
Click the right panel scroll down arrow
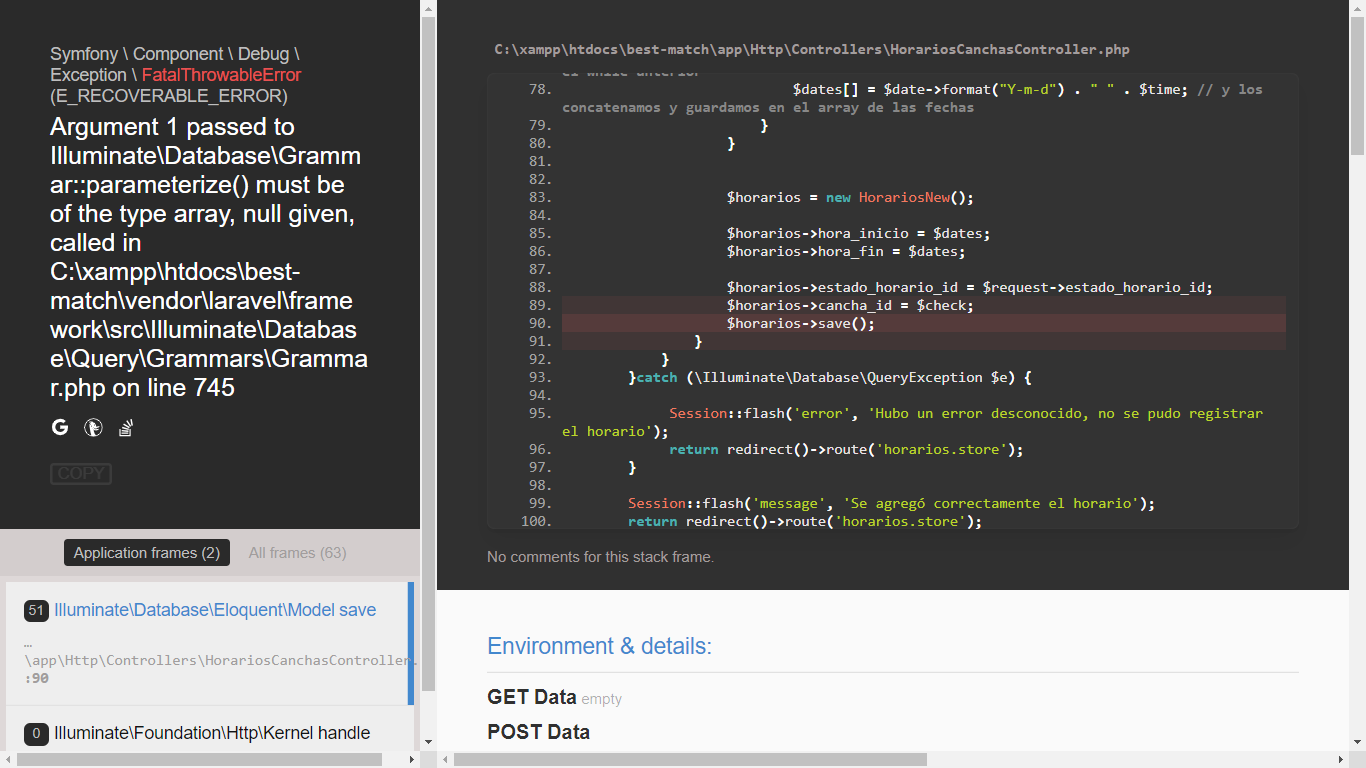pyautogui.click(x=1358, y=742)
